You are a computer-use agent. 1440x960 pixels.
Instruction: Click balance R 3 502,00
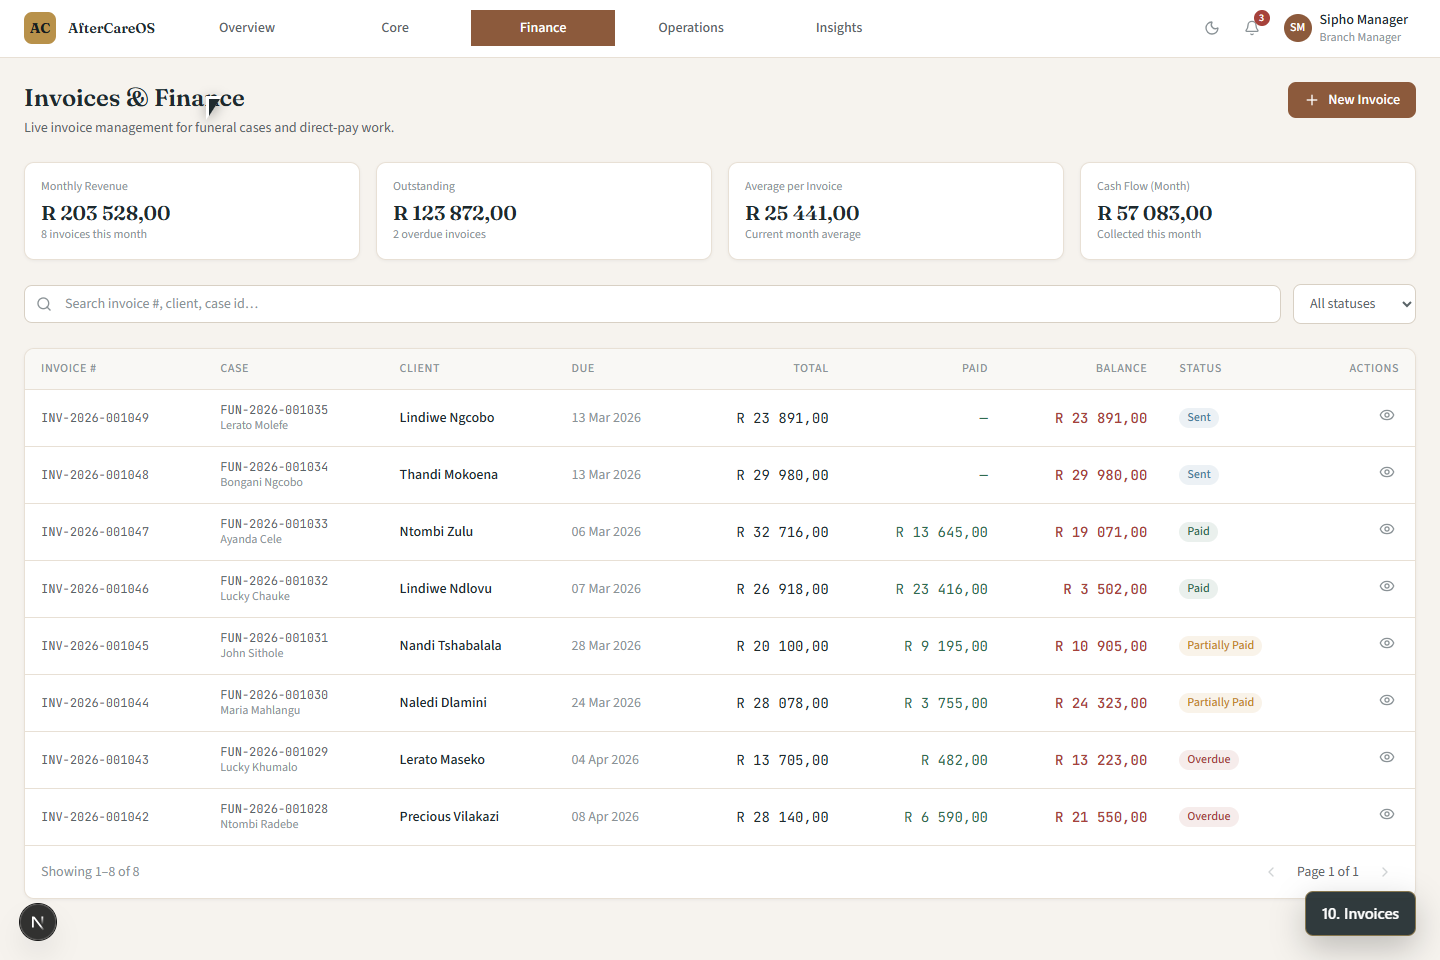pyautogui.click(x=1105, y=589)
